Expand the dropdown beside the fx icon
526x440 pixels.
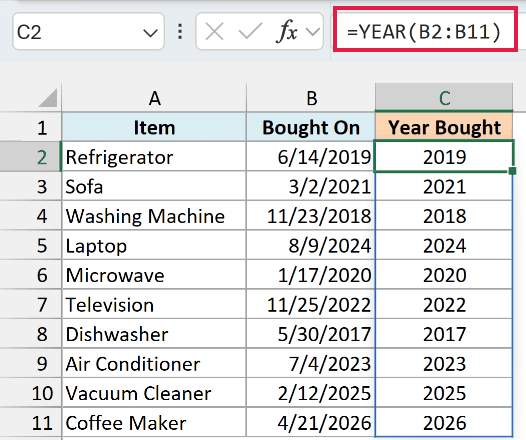pos(313,32)
